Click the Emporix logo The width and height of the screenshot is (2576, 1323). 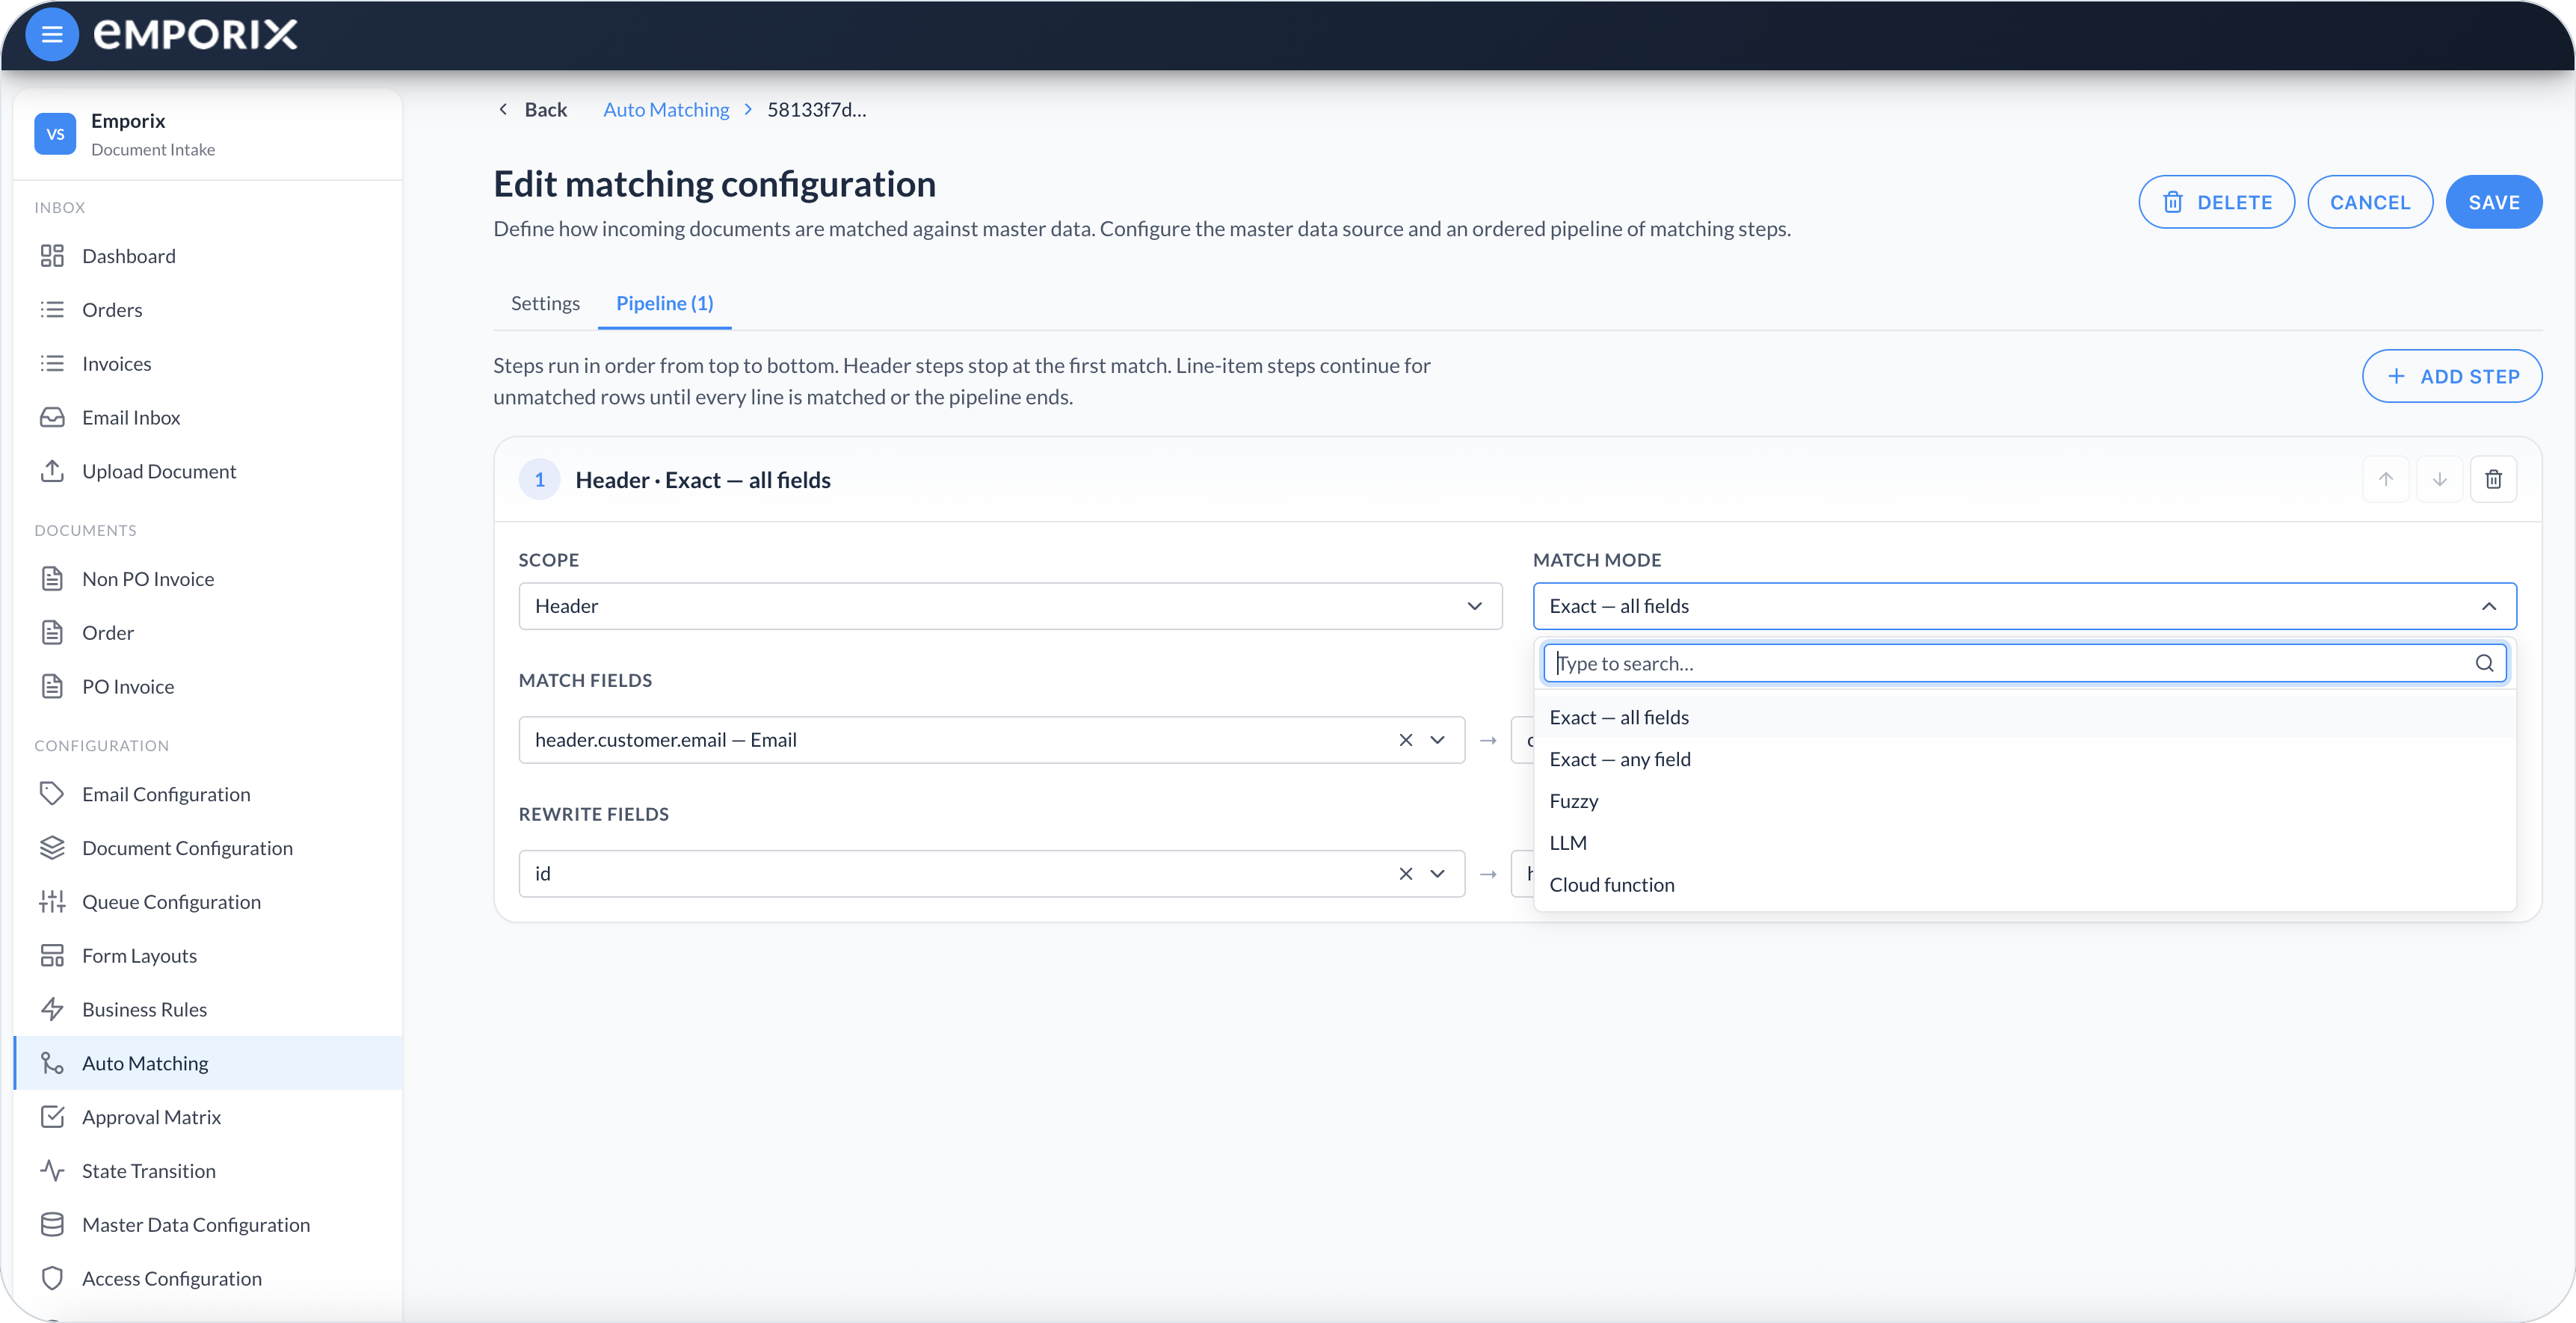(x=196, y=35)
